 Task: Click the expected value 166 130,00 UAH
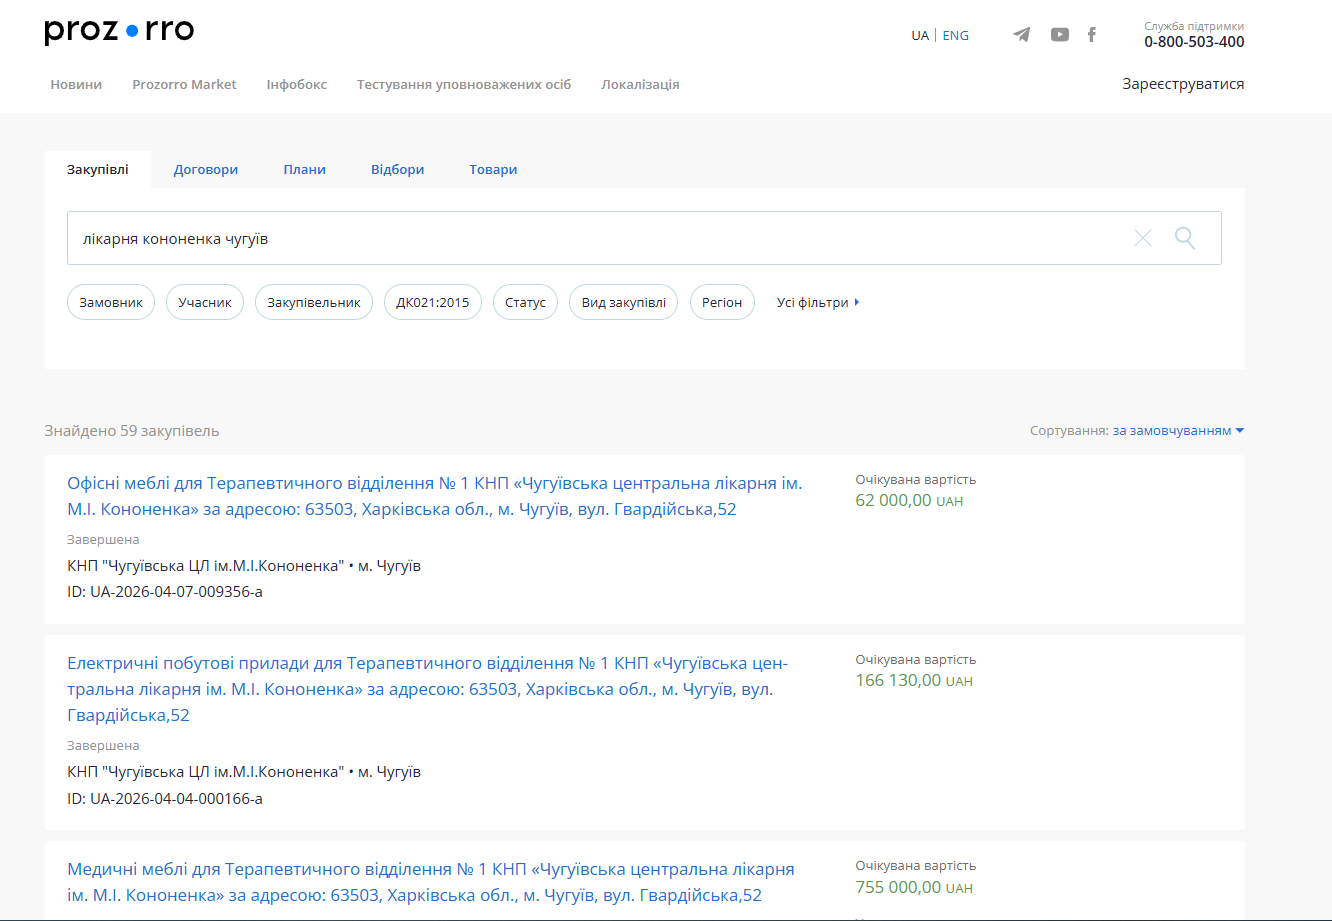tap(914, 680)
